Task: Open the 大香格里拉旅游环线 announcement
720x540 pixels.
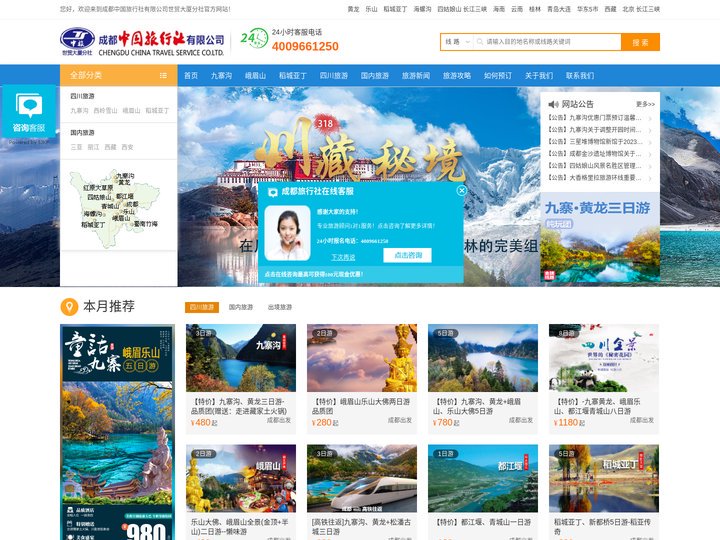Action: tap(595, 177)
